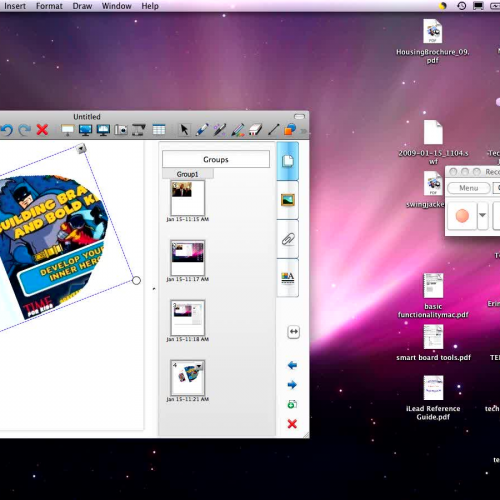Viewport: 500px width, 500px height.
Task: Click the Screen Shade icon
Action: [67, 130]
